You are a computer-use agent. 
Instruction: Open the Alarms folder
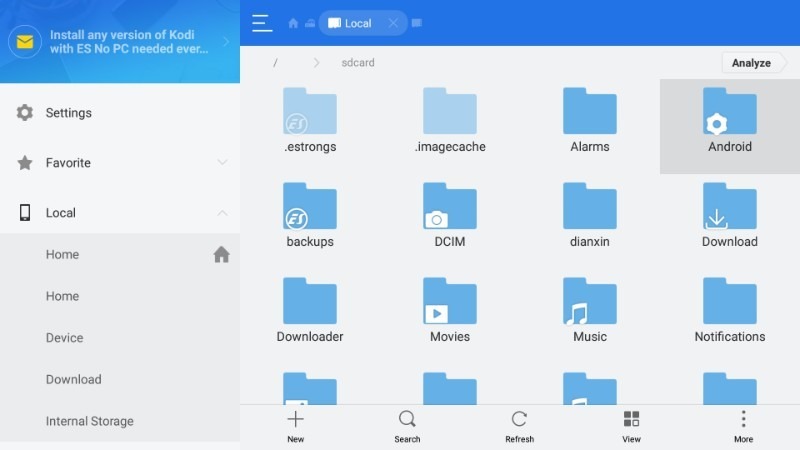click(x=590, y=121)
